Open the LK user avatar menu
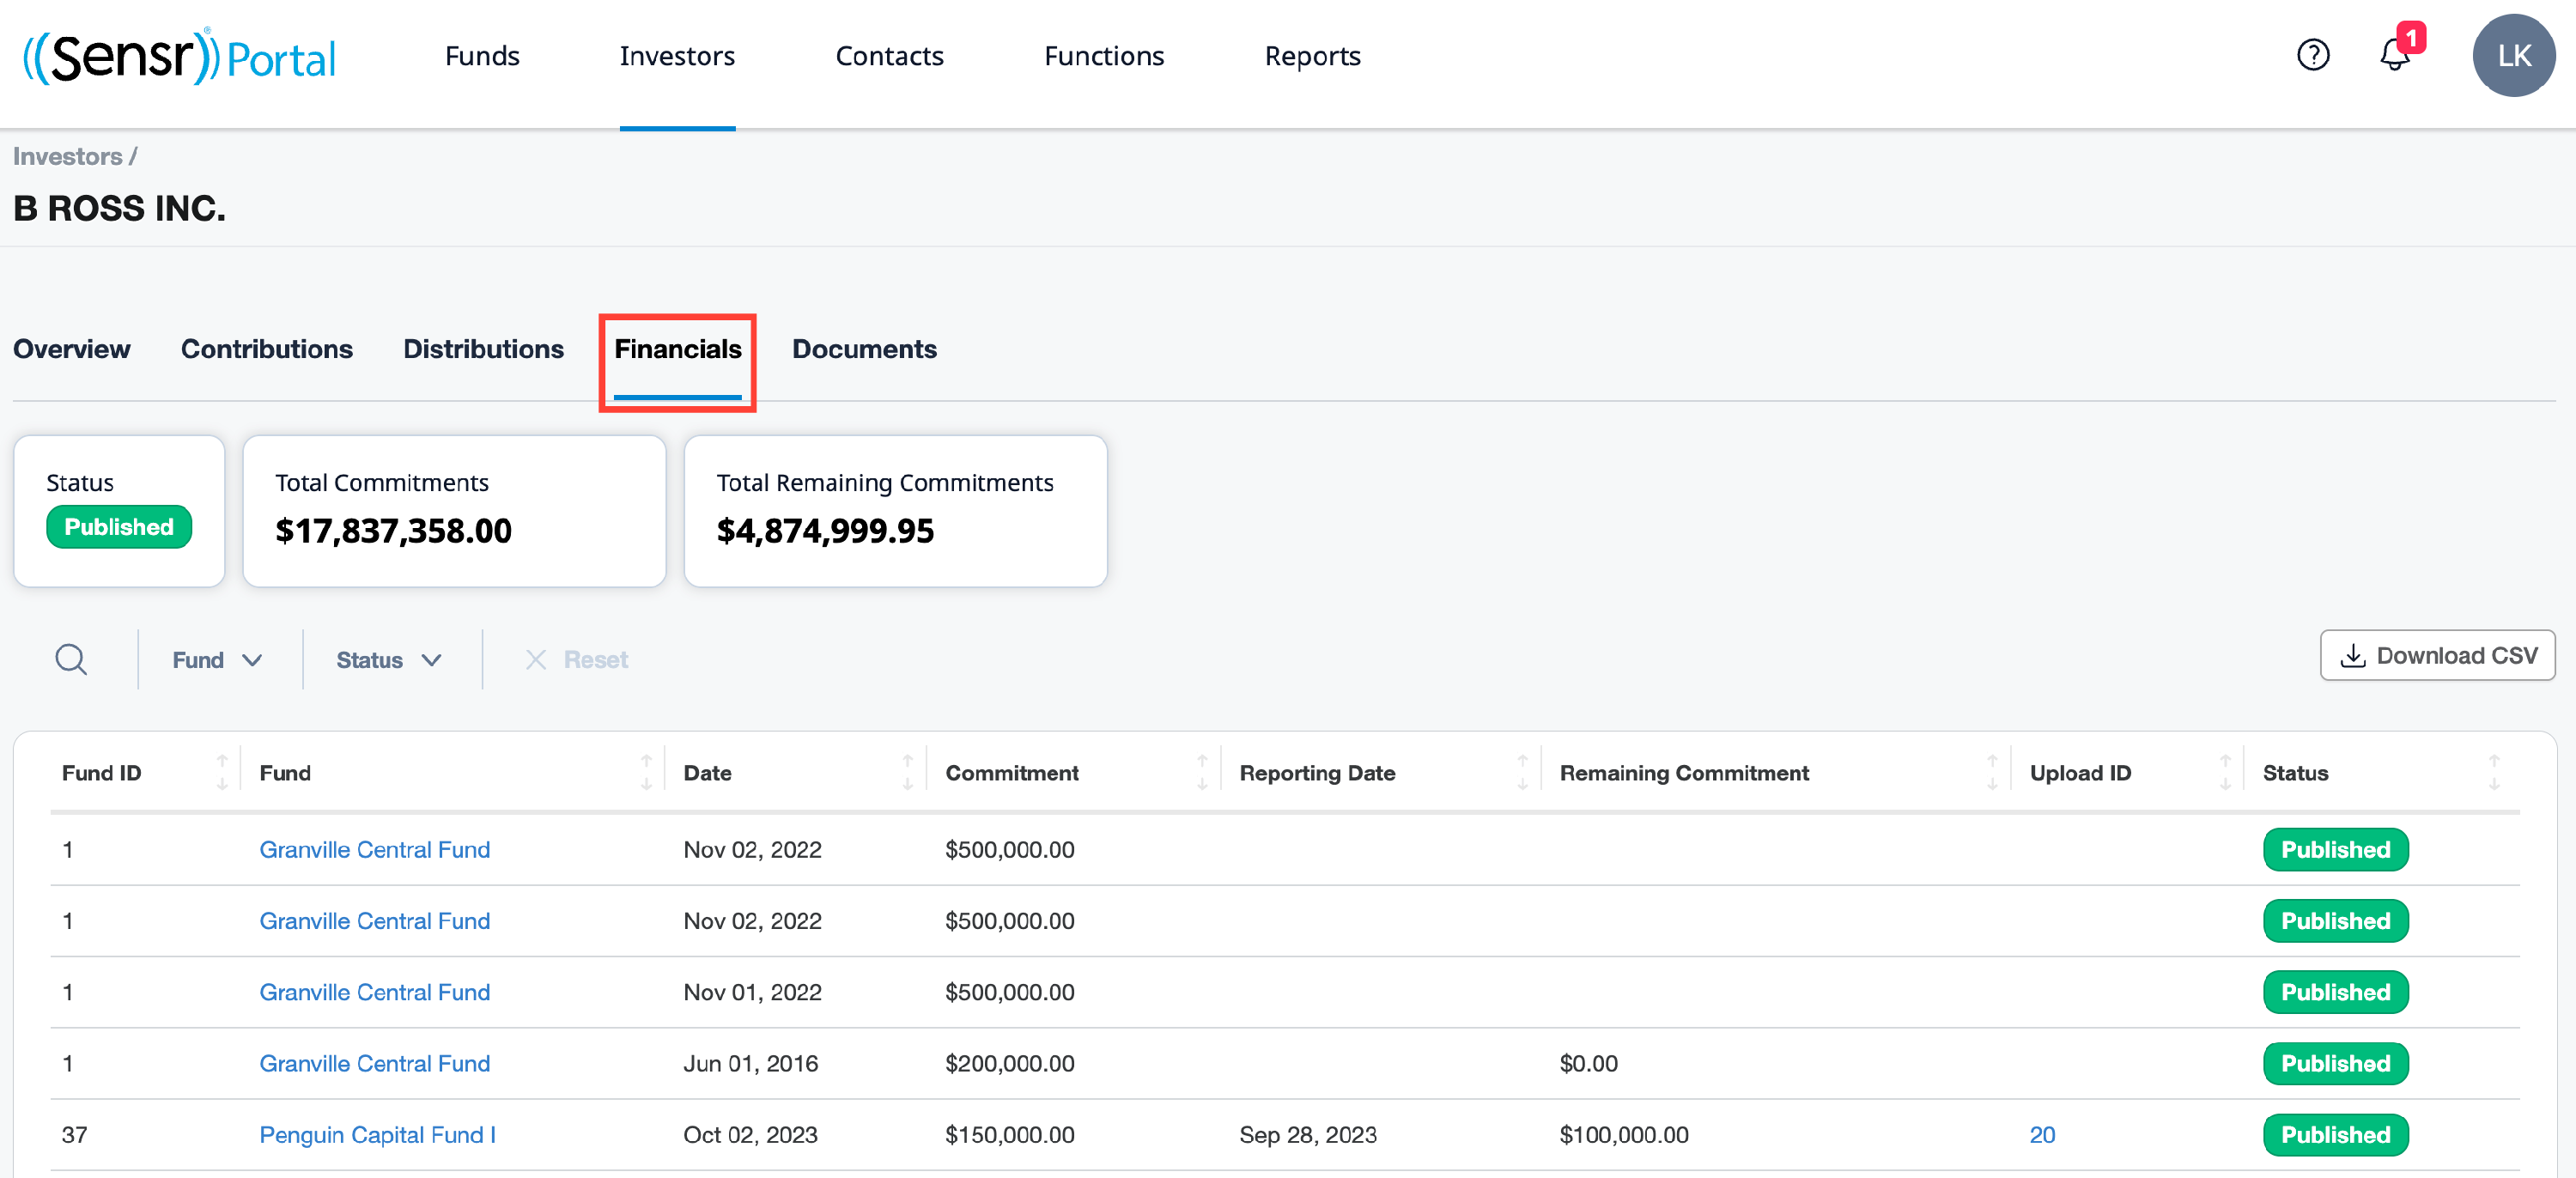Image resolution: width=2576 pixels, height=1178 pixels. (x=2513, y=55)
